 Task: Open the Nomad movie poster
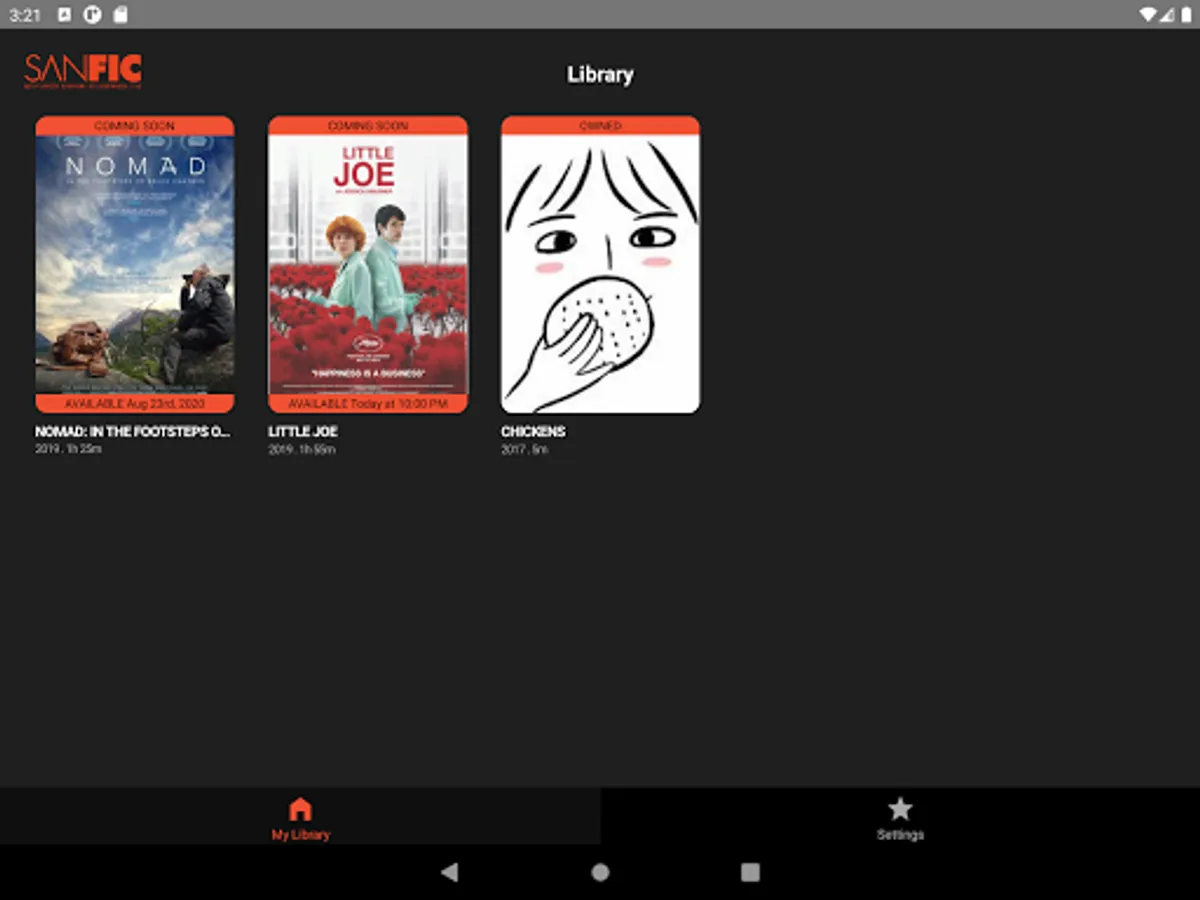[135, 265]
